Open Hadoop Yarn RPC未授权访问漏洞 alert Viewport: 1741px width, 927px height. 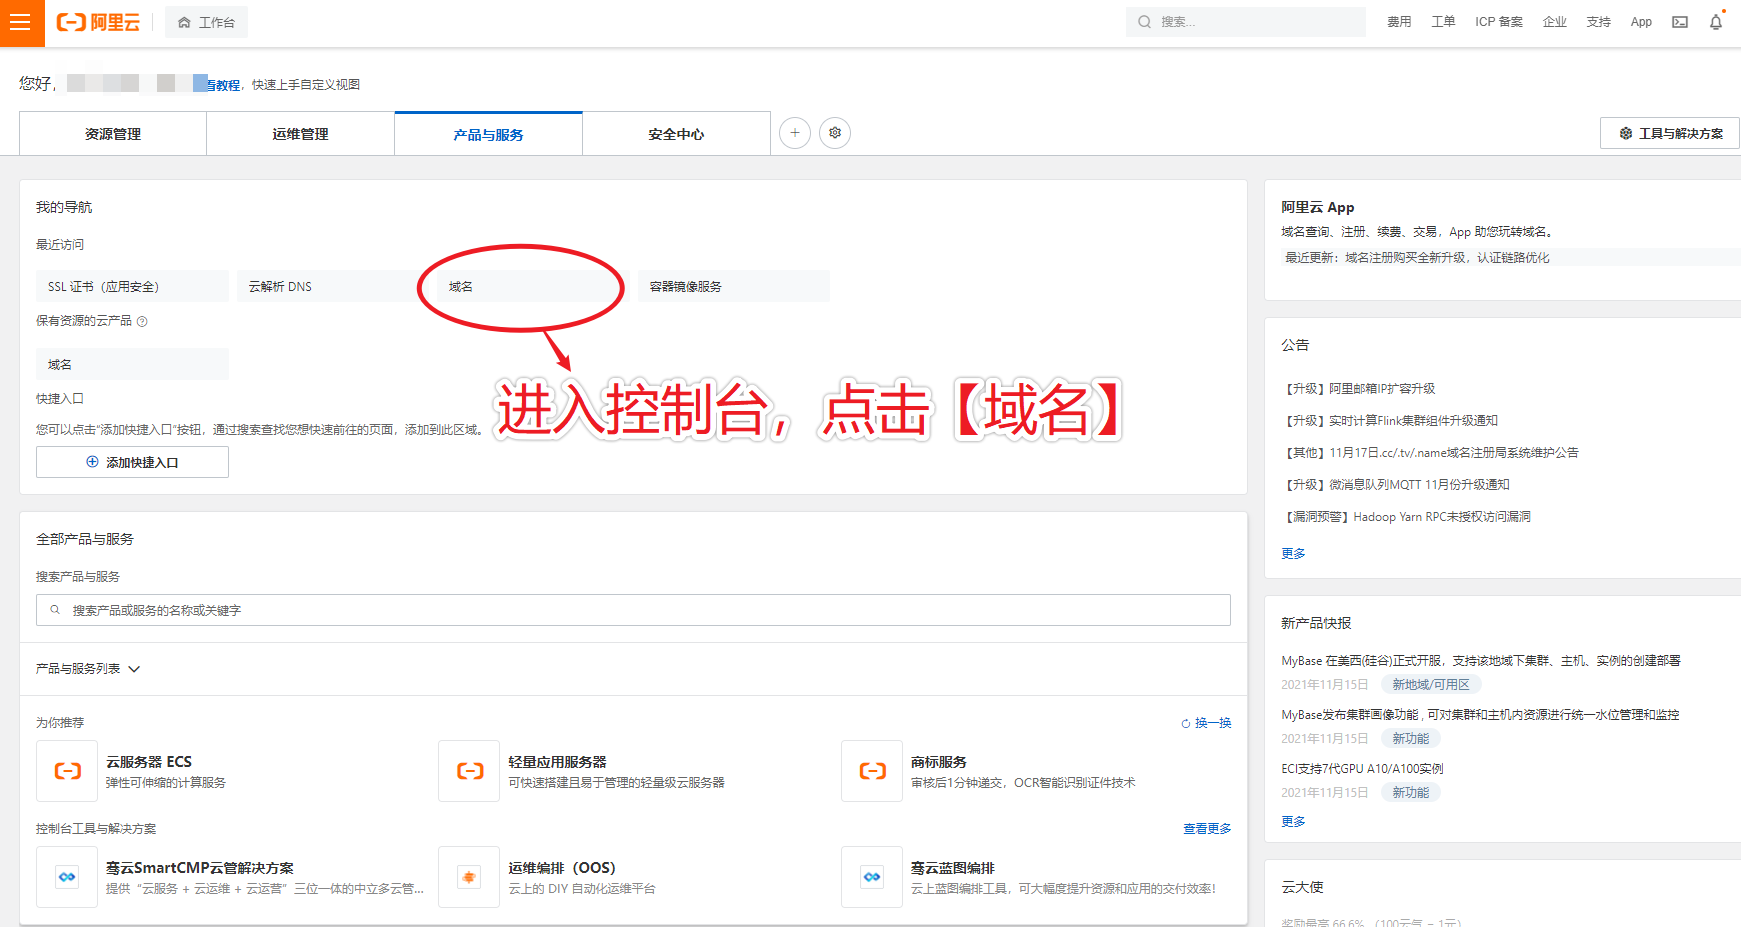coord(1406,517)
